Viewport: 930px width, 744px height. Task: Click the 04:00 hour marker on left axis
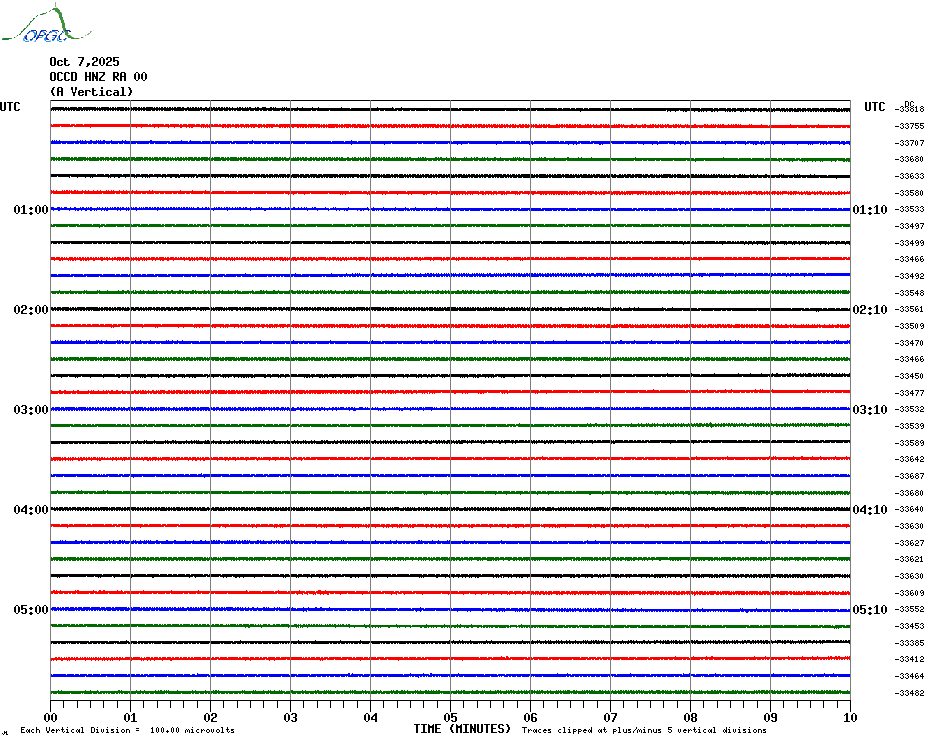(x=30, y=510)
